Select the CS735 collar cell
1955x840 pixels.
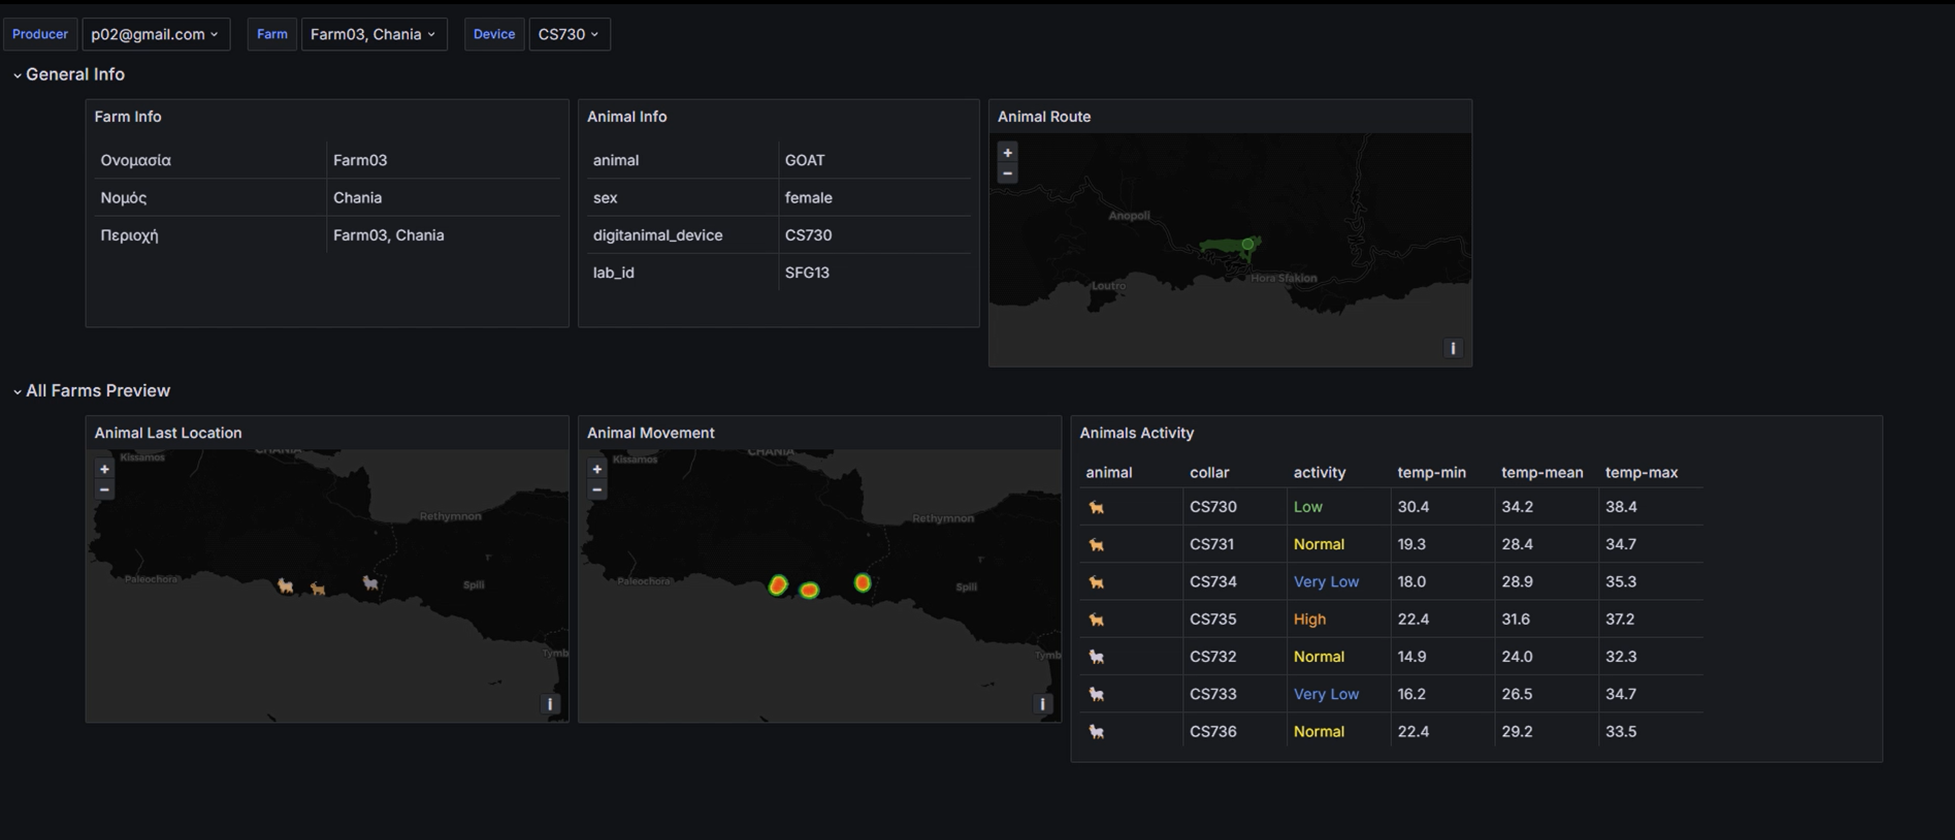click(1213, 619)
